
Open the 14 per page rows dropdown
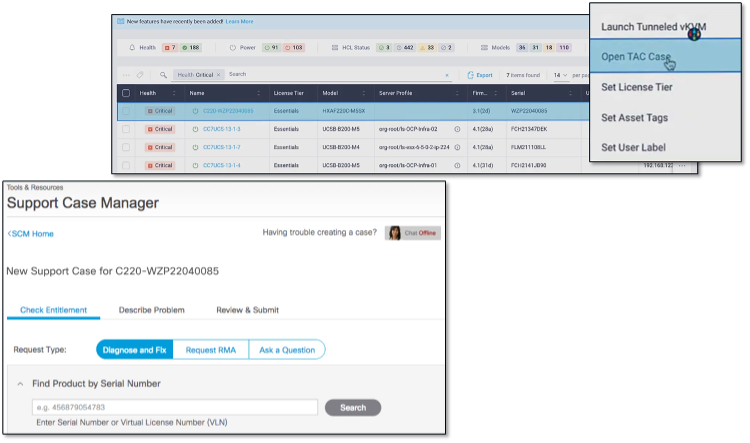coord(560,75)
